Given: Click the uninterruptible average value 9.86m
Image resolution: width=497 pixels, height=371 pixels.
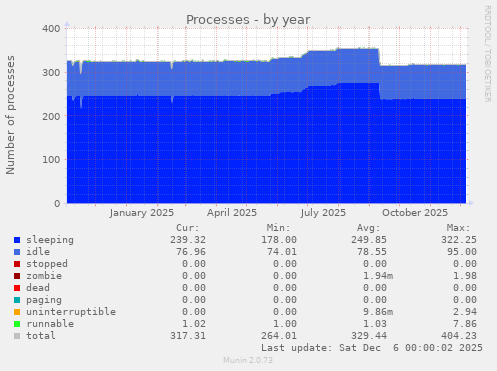Looking at the screenshot, I should 378,312.
